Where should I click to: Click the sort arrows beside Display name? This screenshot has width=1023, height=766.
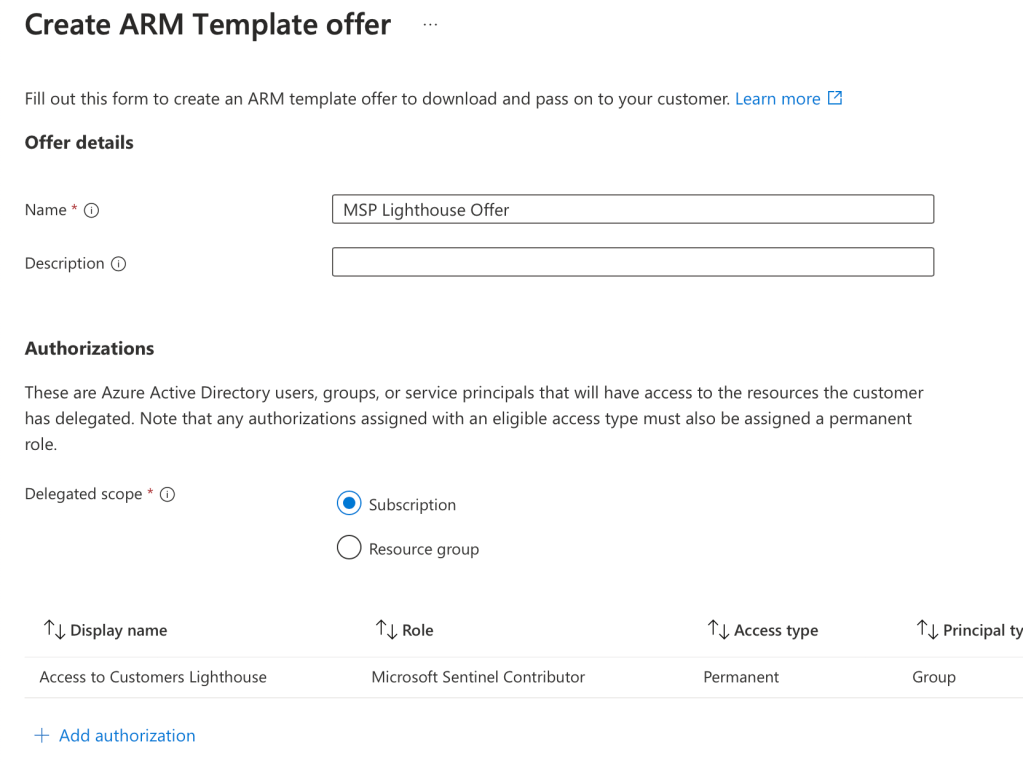[54, 630]
